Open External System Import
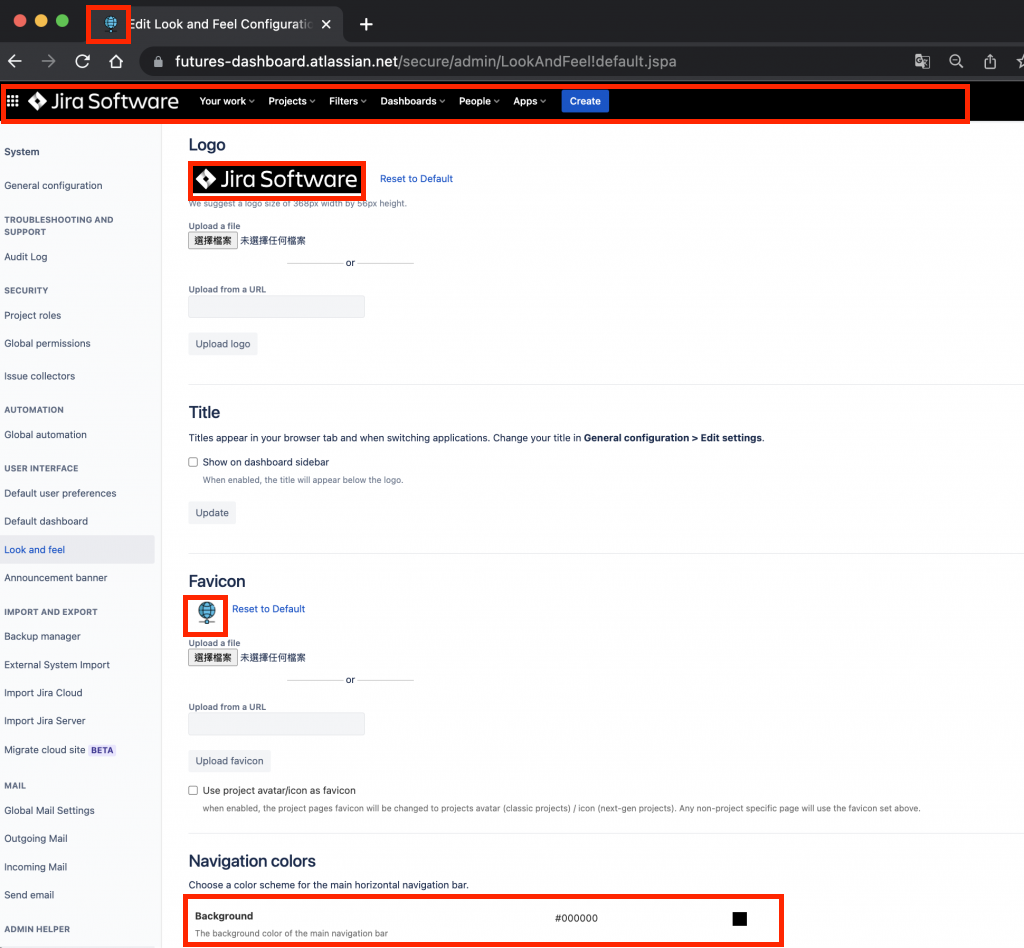The width and height of the screenshot is (1024, 948). (57, 665)
